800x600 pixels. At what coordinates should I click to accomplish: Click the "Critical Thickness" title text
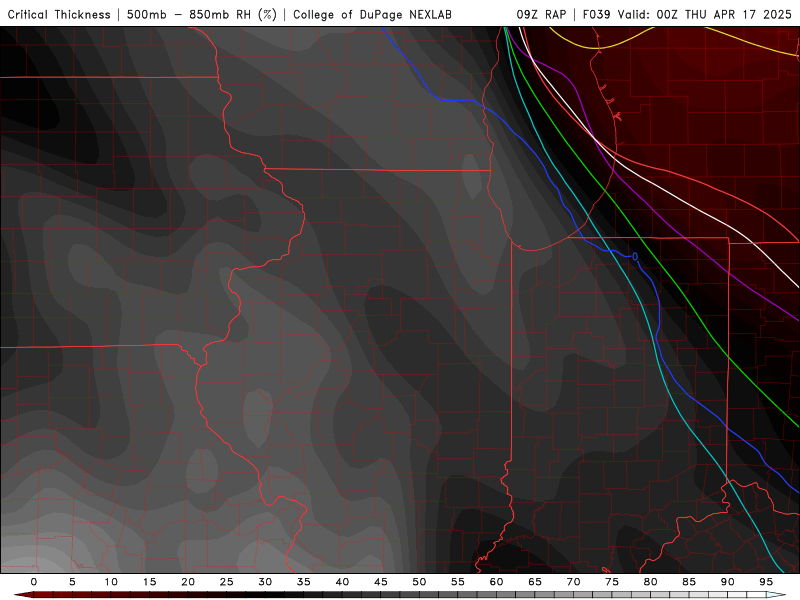pos(59,15)
